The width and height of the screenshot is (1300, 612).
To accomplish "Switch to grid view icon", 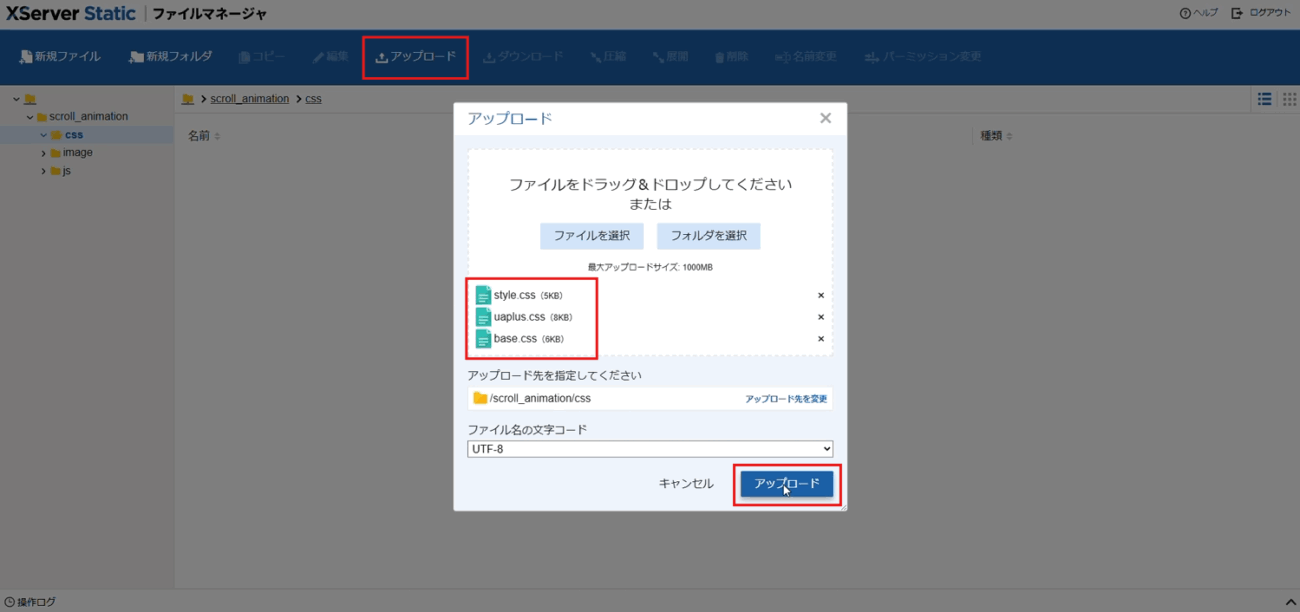I will (1289, 99).
